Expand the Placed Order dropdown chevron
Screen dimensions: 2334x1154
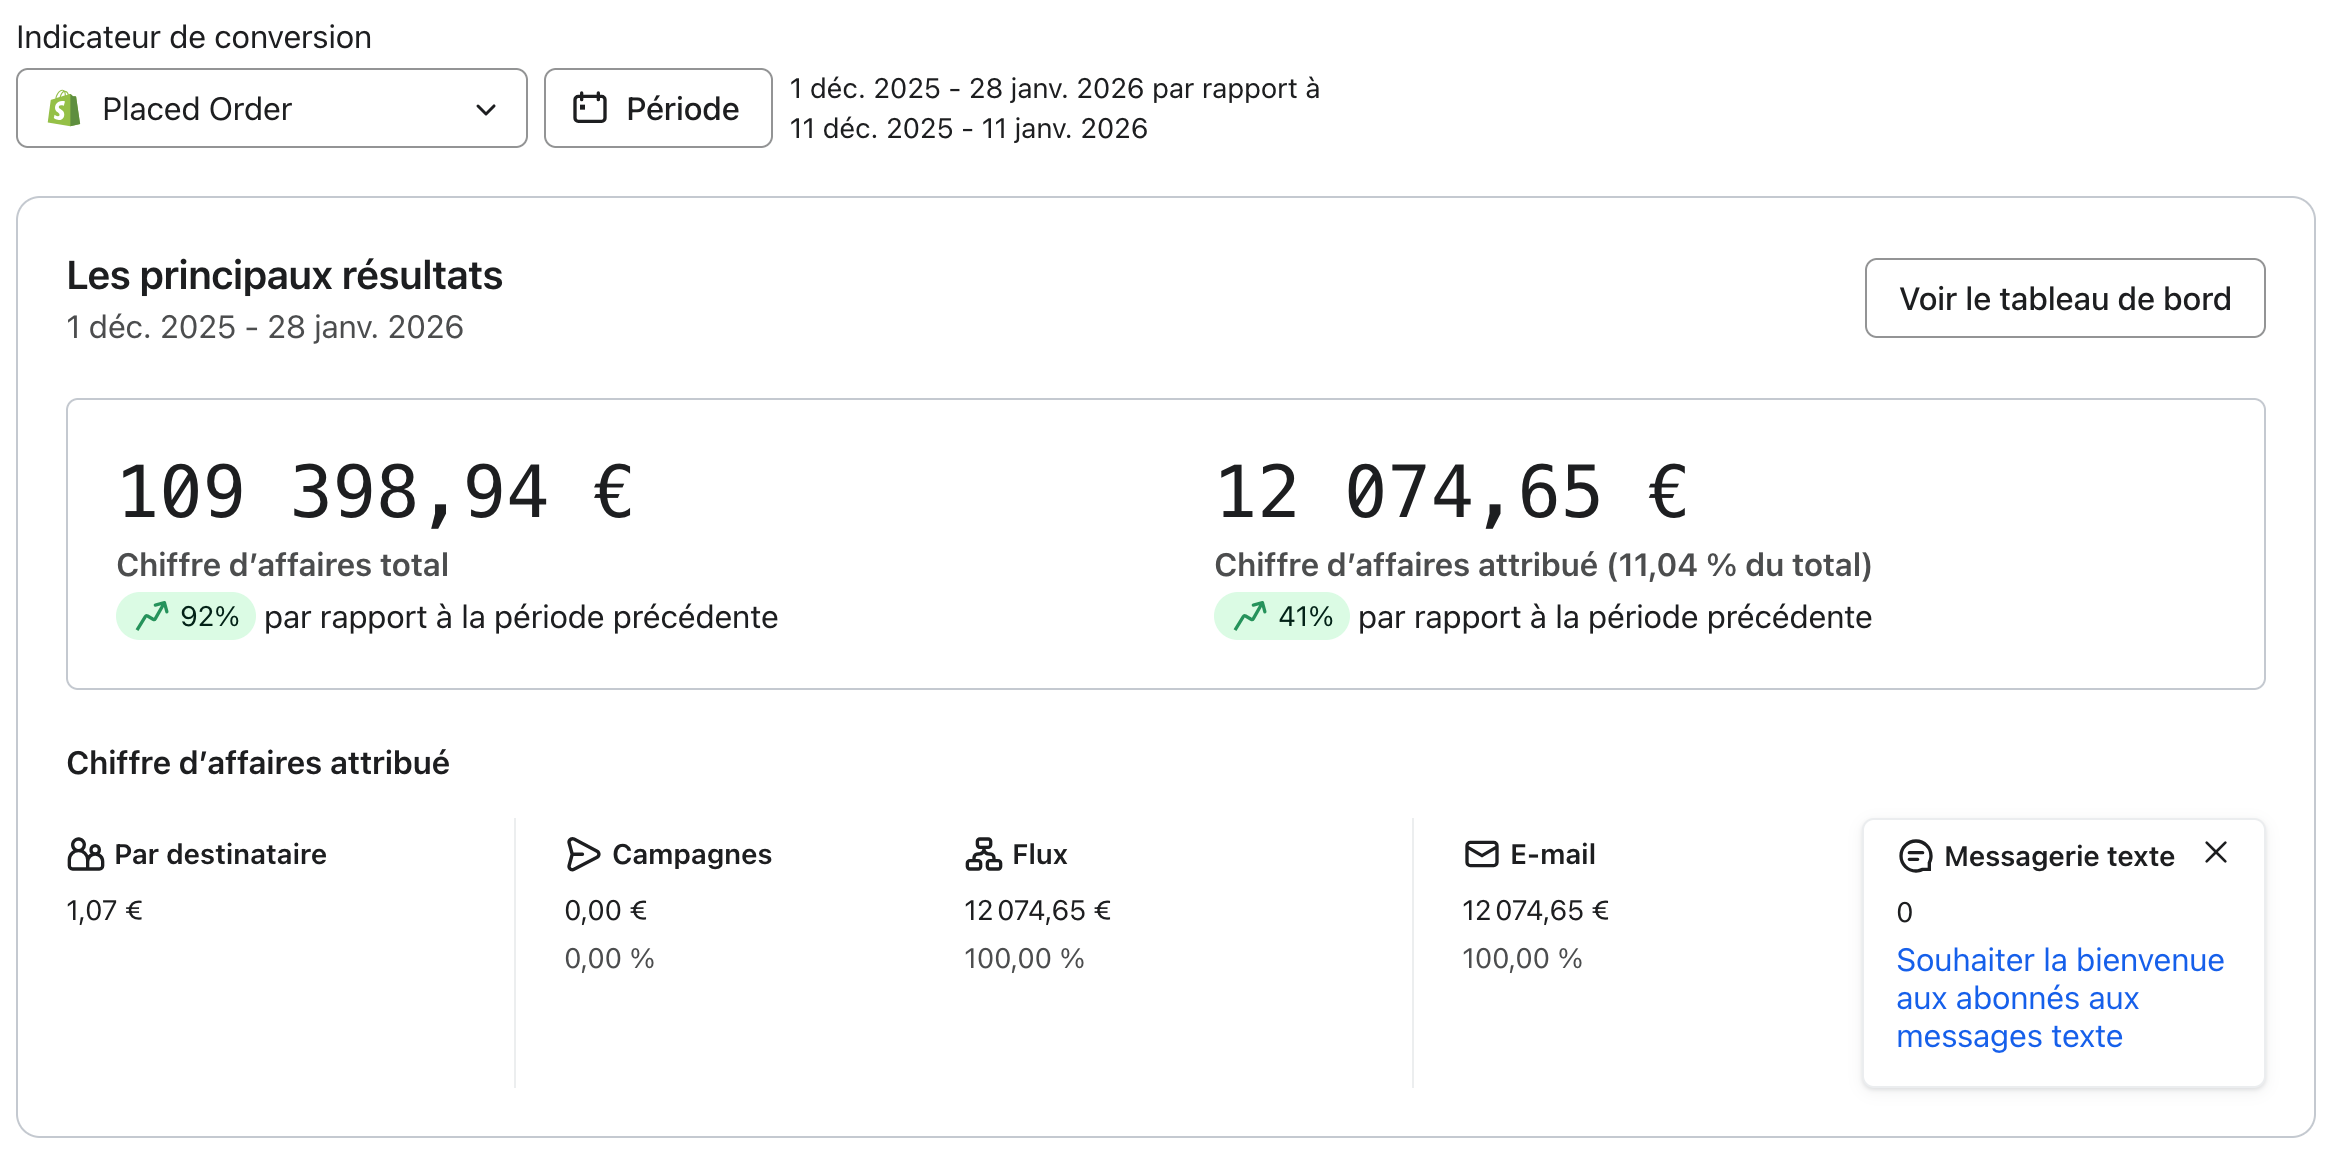[x=486, y=109]
